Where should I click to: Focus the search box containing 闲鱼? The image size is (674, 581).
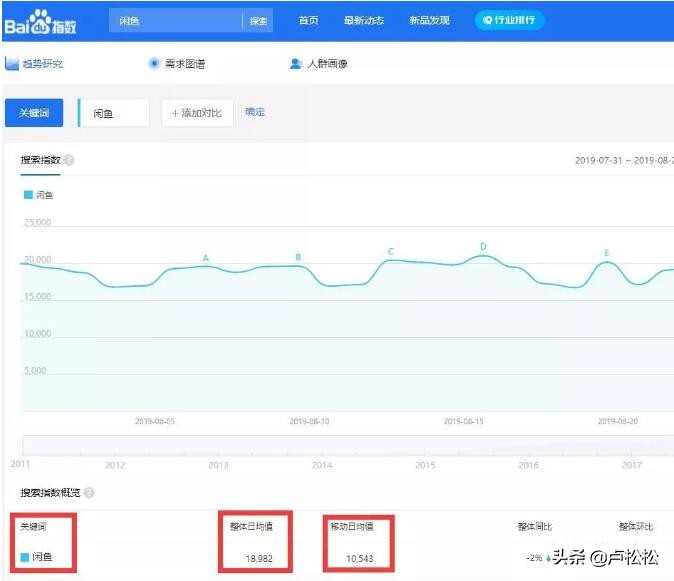175,20
